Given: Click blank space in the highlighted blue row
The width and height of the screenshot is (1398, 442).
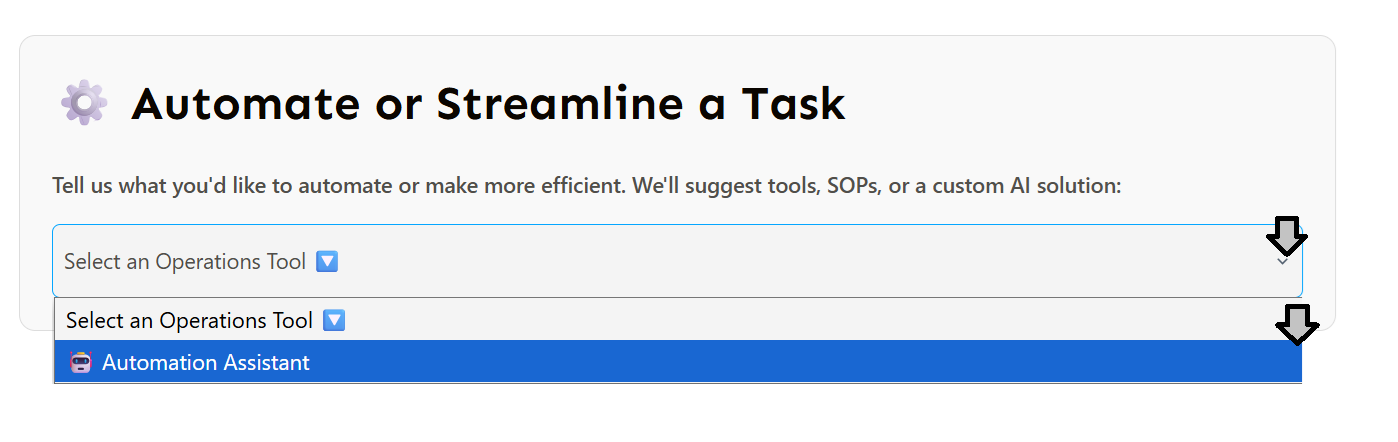Looking at the screenshot, I should (800, 362).
